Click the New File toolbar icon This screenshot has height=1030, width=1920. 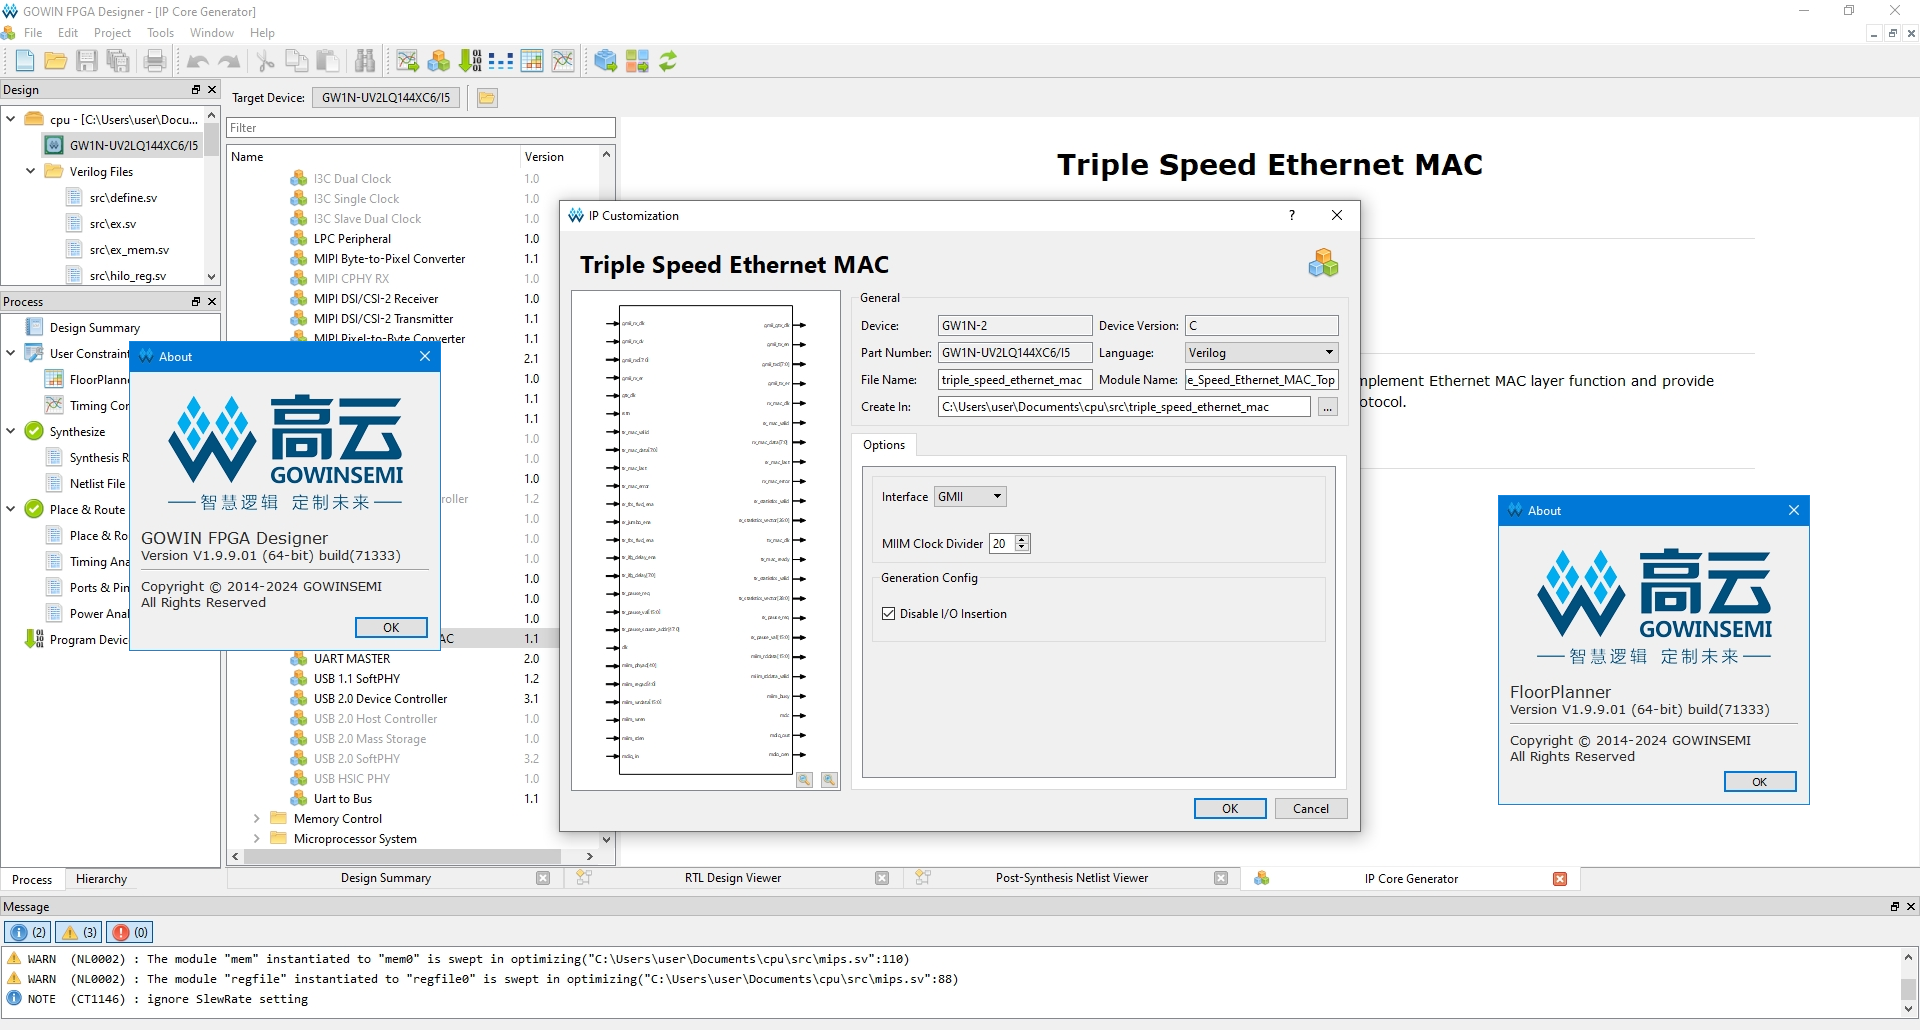pyautogui.click(x=25, y=61)
